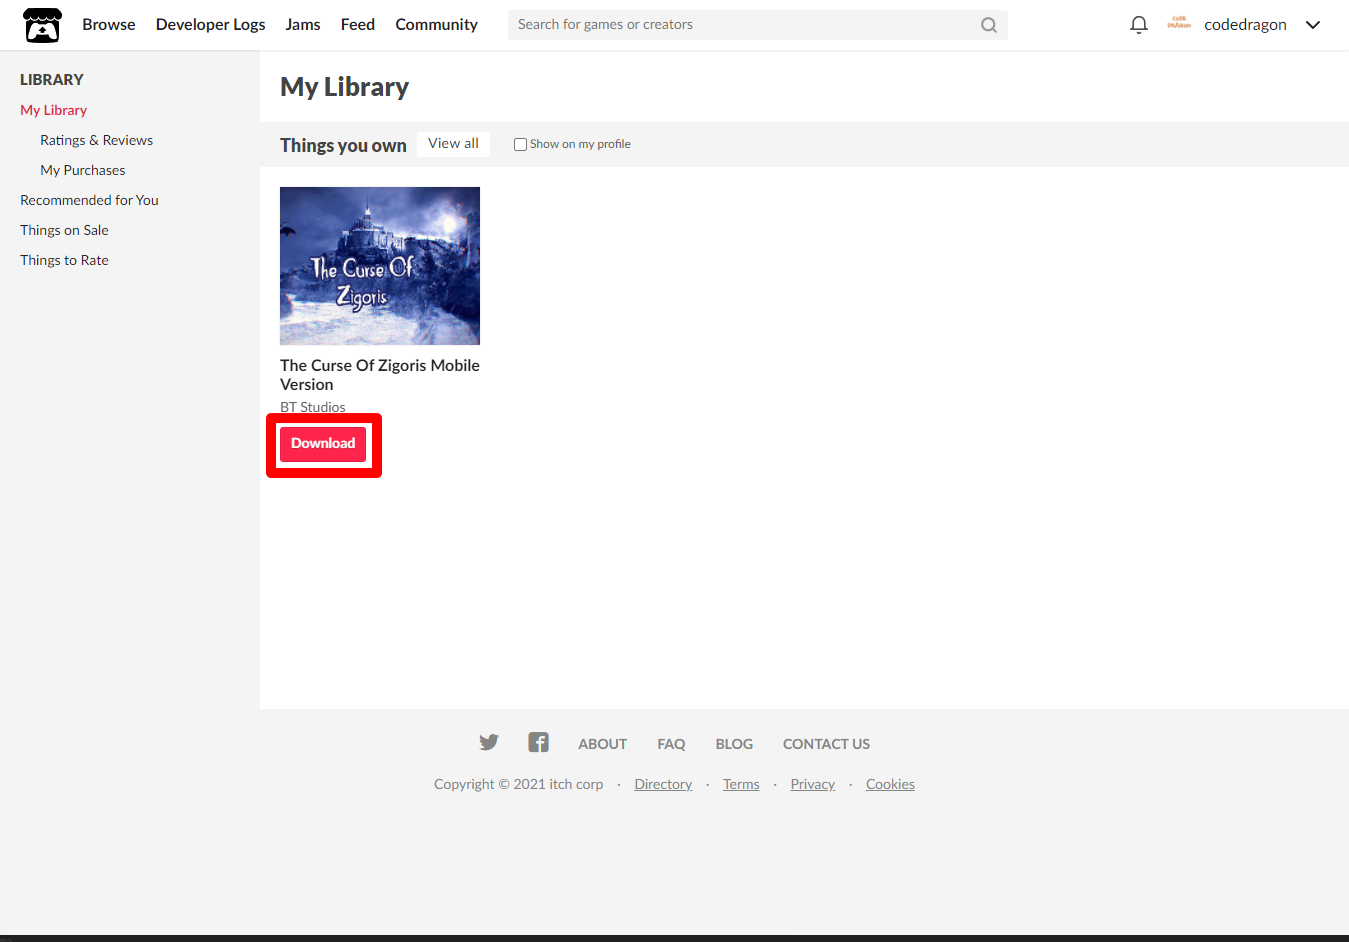Open the Directory footer link
Image resolution: width=1349 pixels, height=942 pixels.
(663, 784)
